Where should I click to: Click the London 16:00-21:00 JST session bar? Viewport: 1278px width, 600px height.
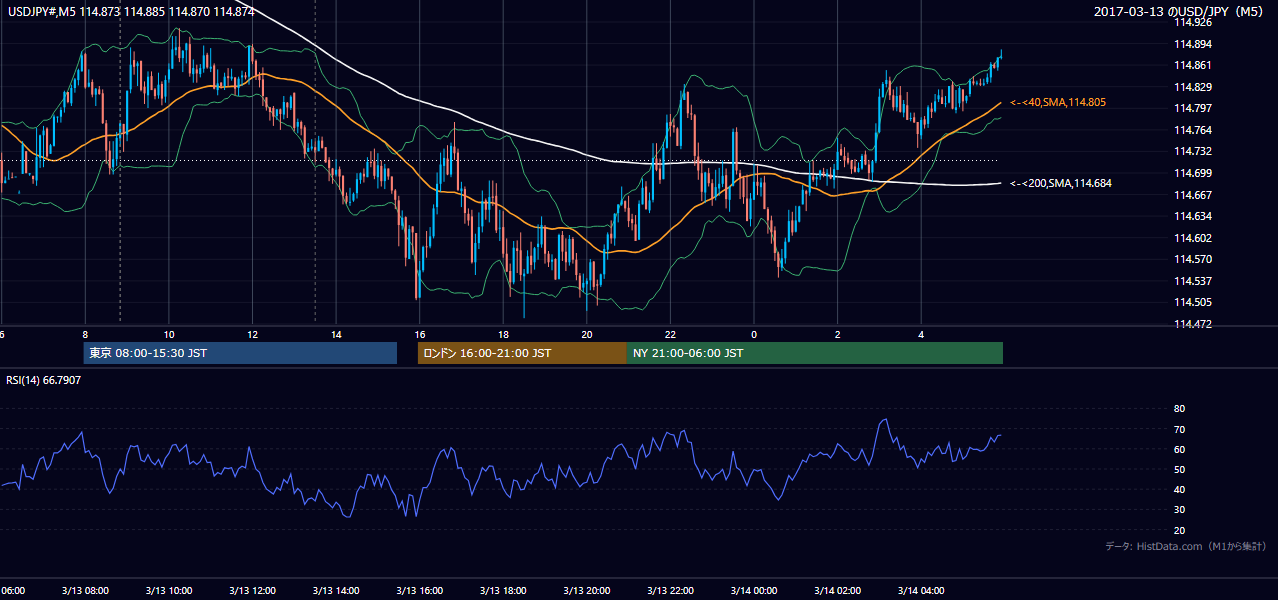pos(522,353)
